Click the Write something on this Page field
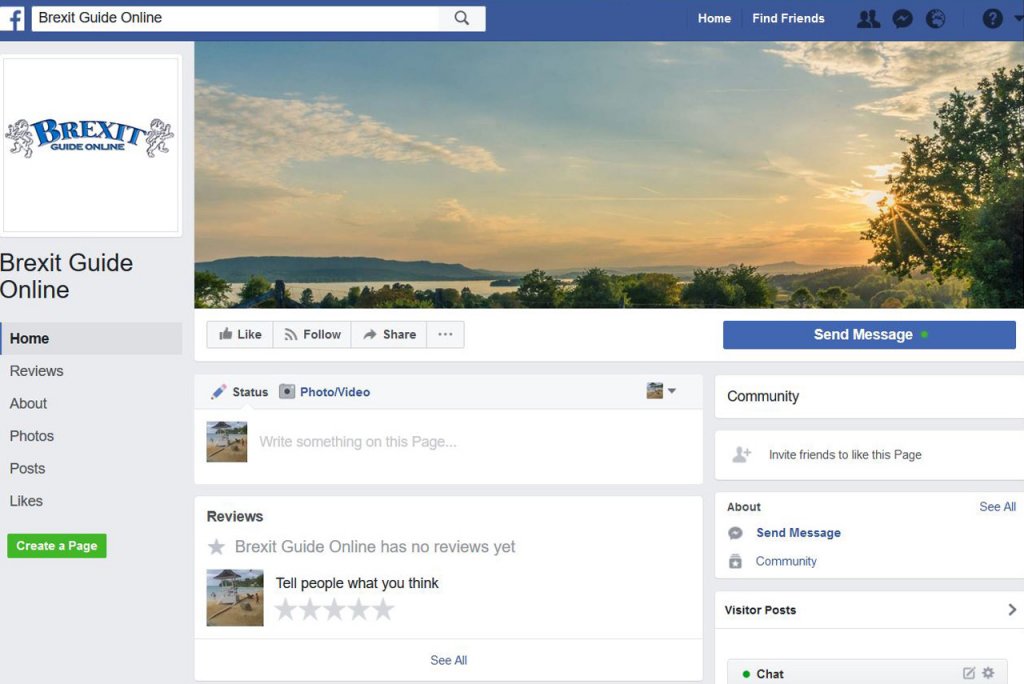Image resolution: width=1024 pixels, height=684 pixels. 357,442
